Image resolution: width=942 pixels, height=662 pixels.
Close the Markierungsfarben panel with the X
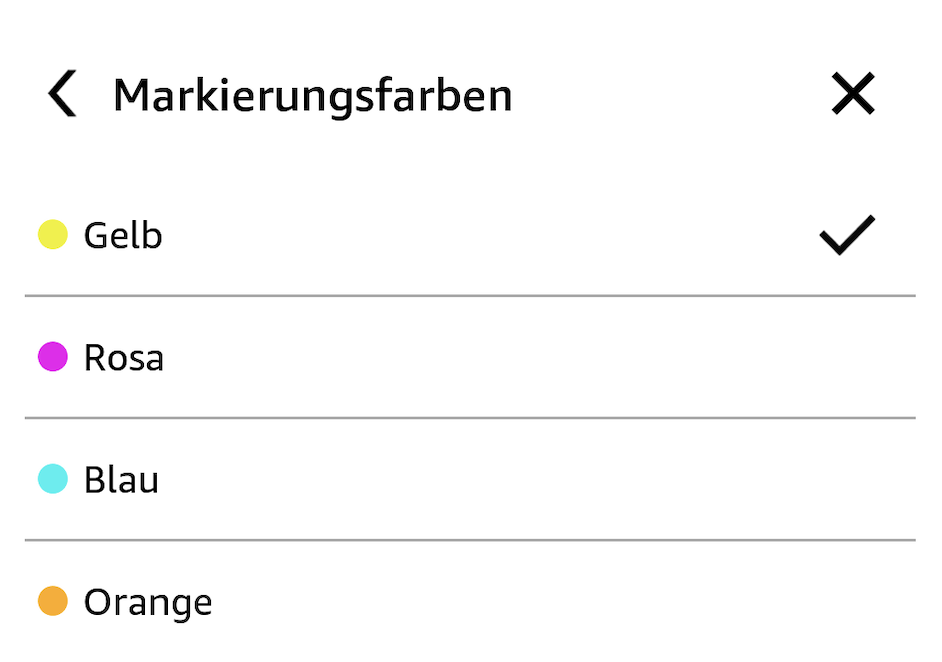click(853, 95)
